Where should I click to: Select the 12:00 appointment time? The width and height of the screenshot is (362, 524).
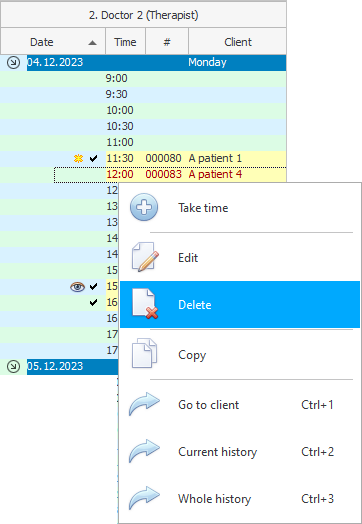pos(120,174)
